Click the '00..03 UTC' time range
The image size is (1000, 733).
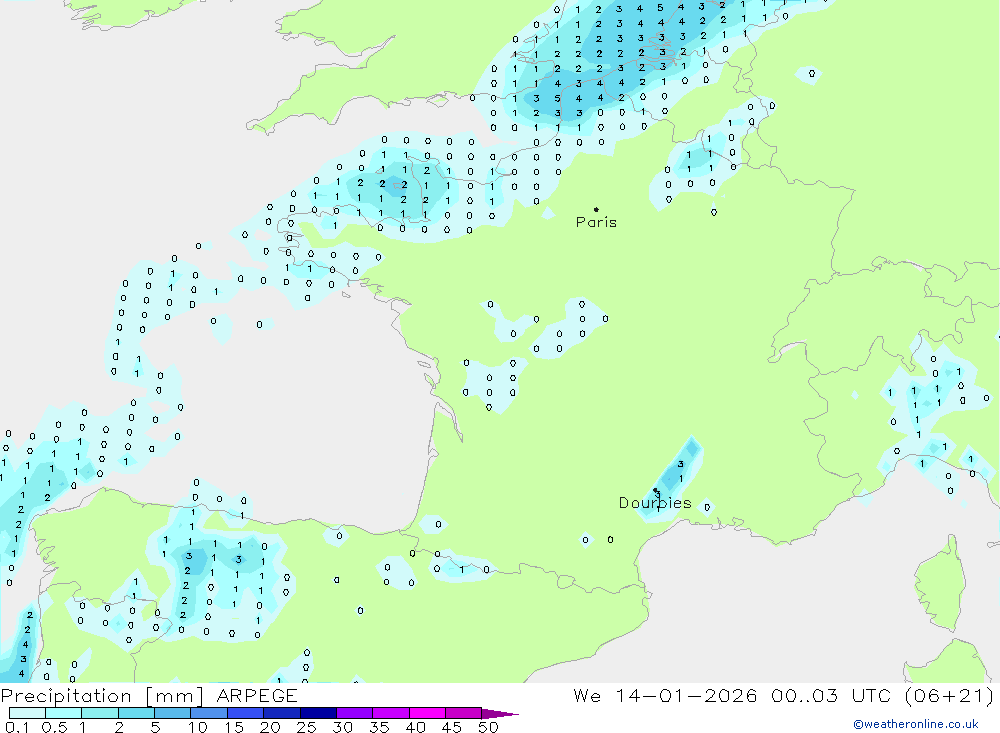pyautogui.click(x=830, y=695)
